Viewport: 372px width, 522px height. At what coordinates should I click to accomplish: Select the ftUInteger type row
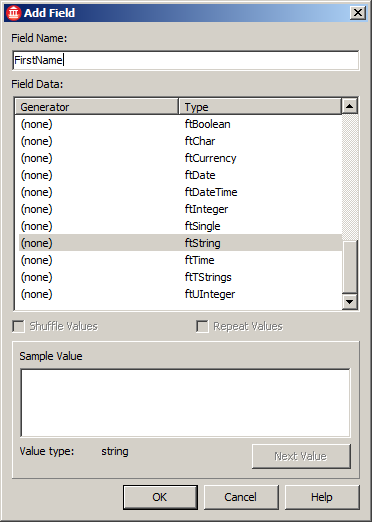(180, 294)
